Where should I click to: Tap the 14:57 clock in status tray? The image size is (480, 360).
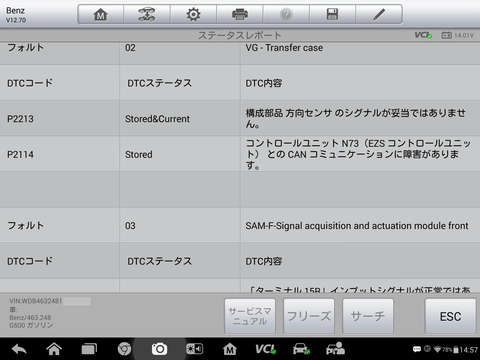tap(468, 350)
